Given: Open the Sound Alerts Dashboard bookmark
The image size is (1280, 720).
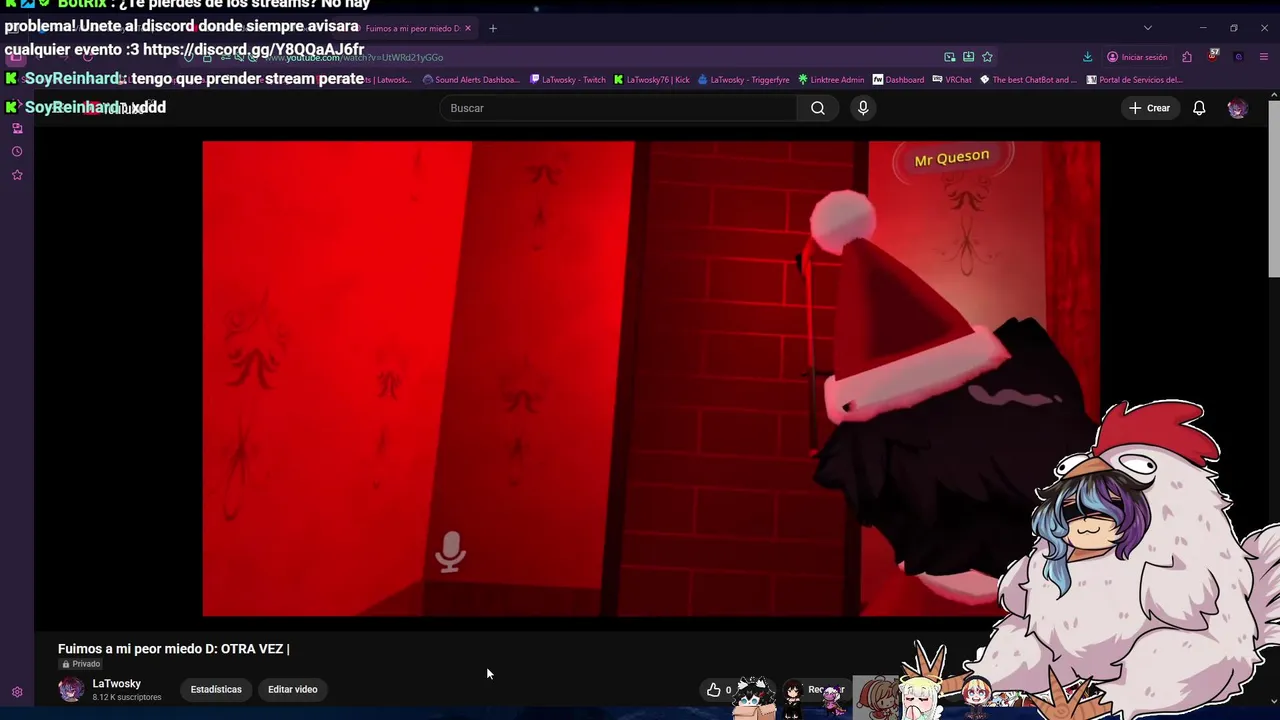Looking at the screenshot, I should (472, 80).
